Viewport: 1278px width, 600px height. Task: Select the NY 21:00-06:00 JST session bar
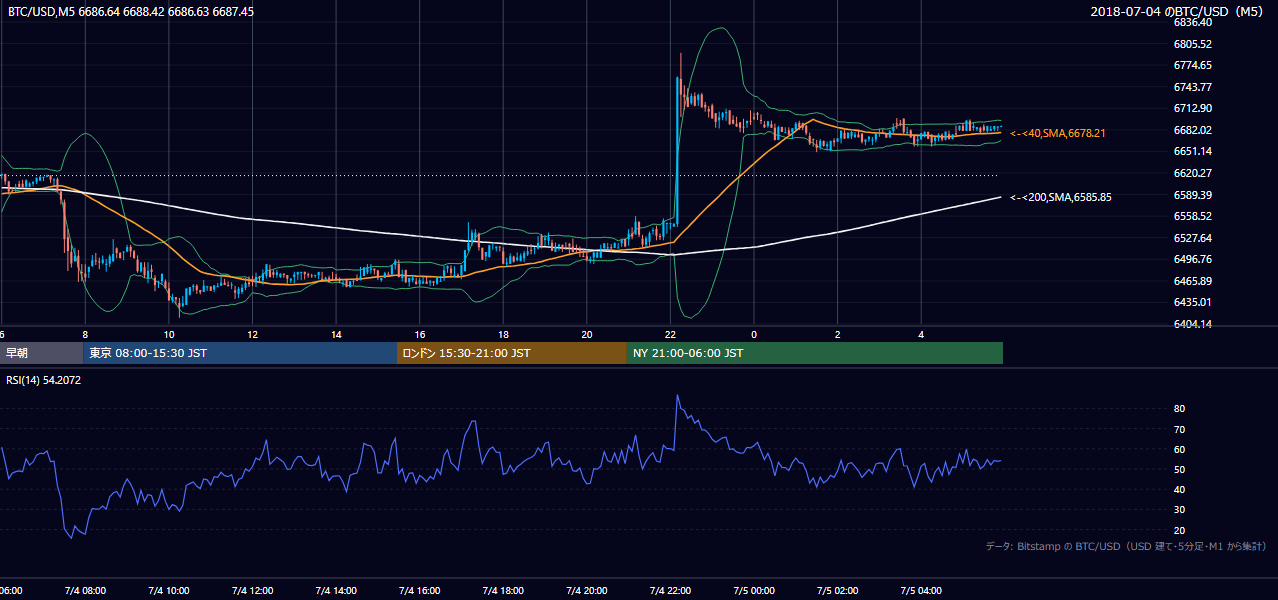coord(815,353)
